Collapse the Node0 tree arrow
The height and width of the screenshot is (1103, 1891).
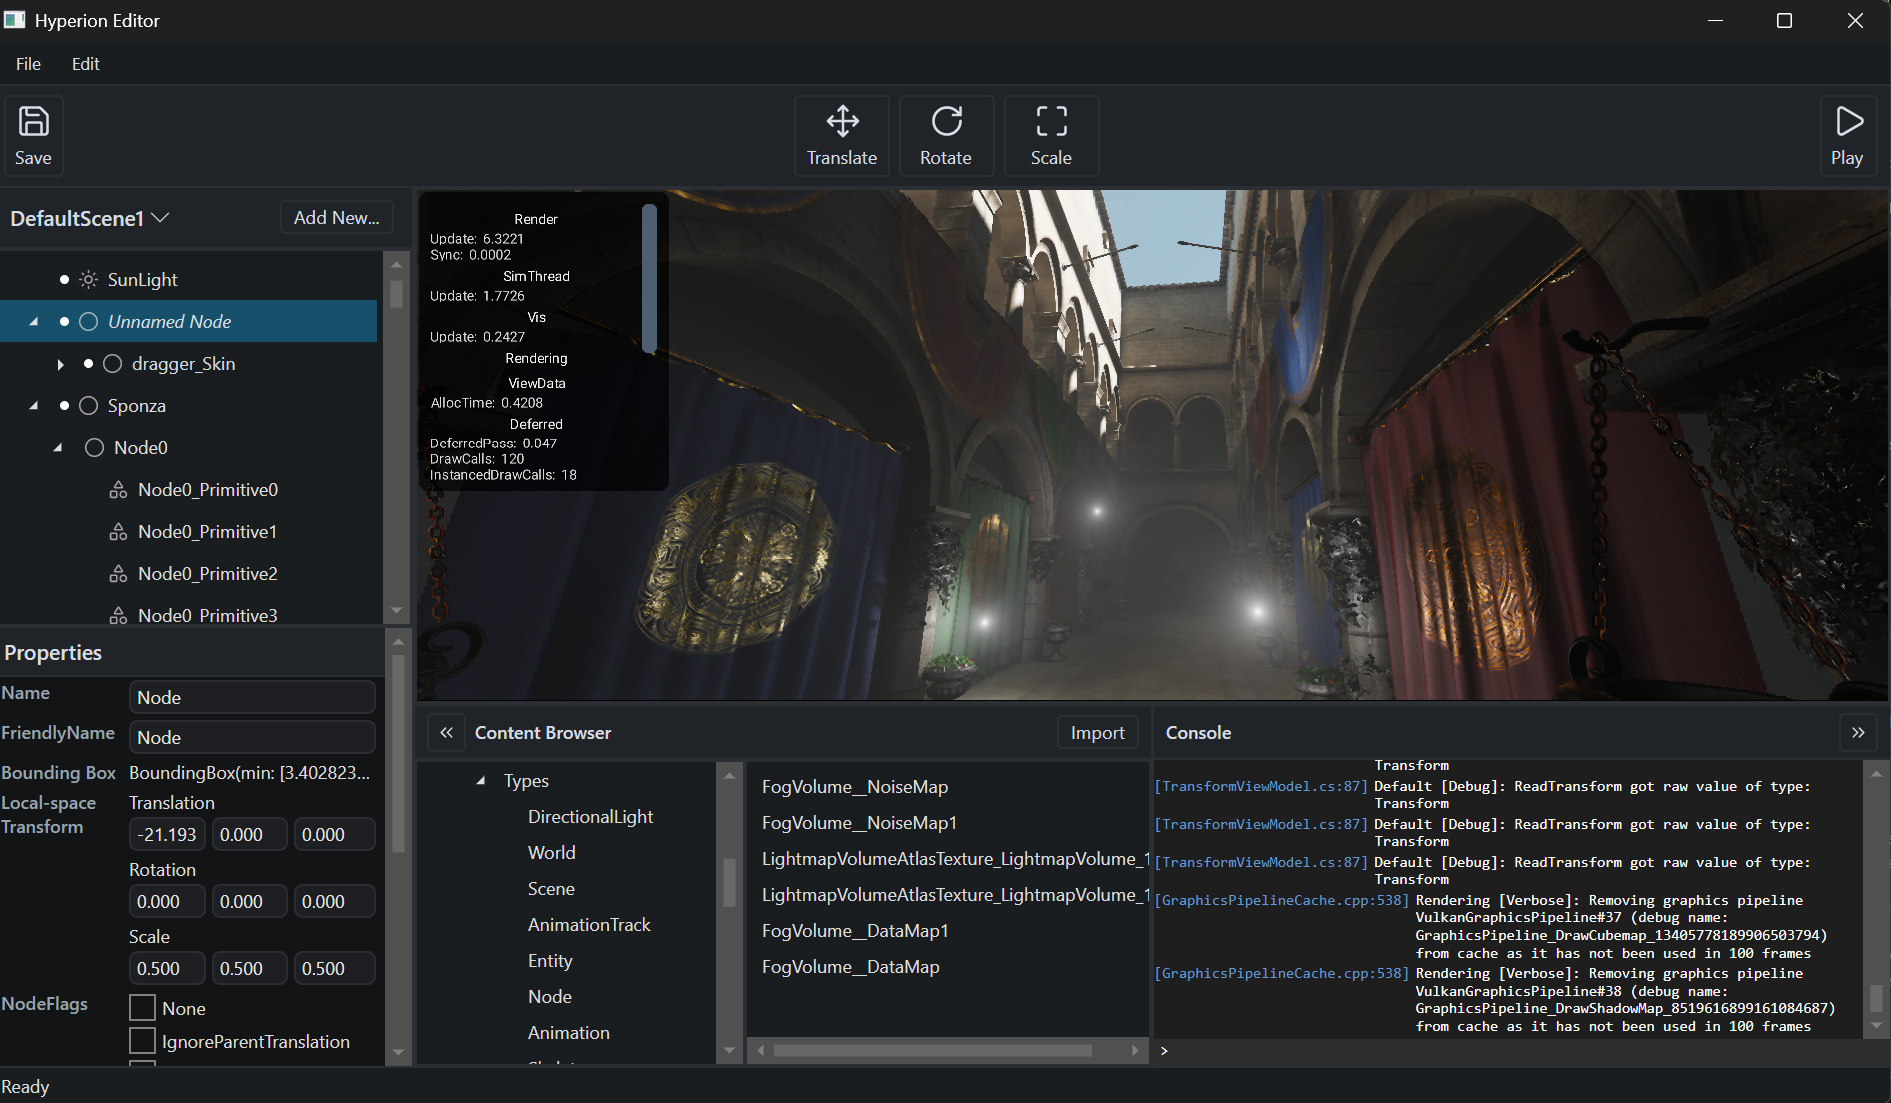pos(59,448)
